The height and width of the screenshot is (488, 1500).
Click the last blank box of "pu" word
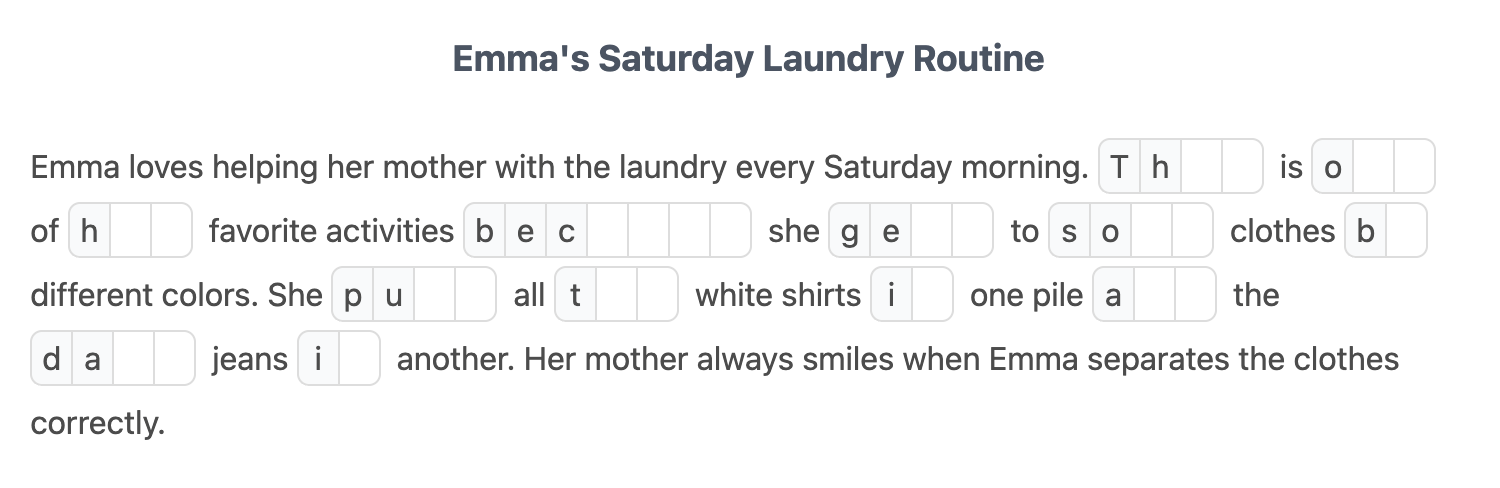(x=475, y=295)
